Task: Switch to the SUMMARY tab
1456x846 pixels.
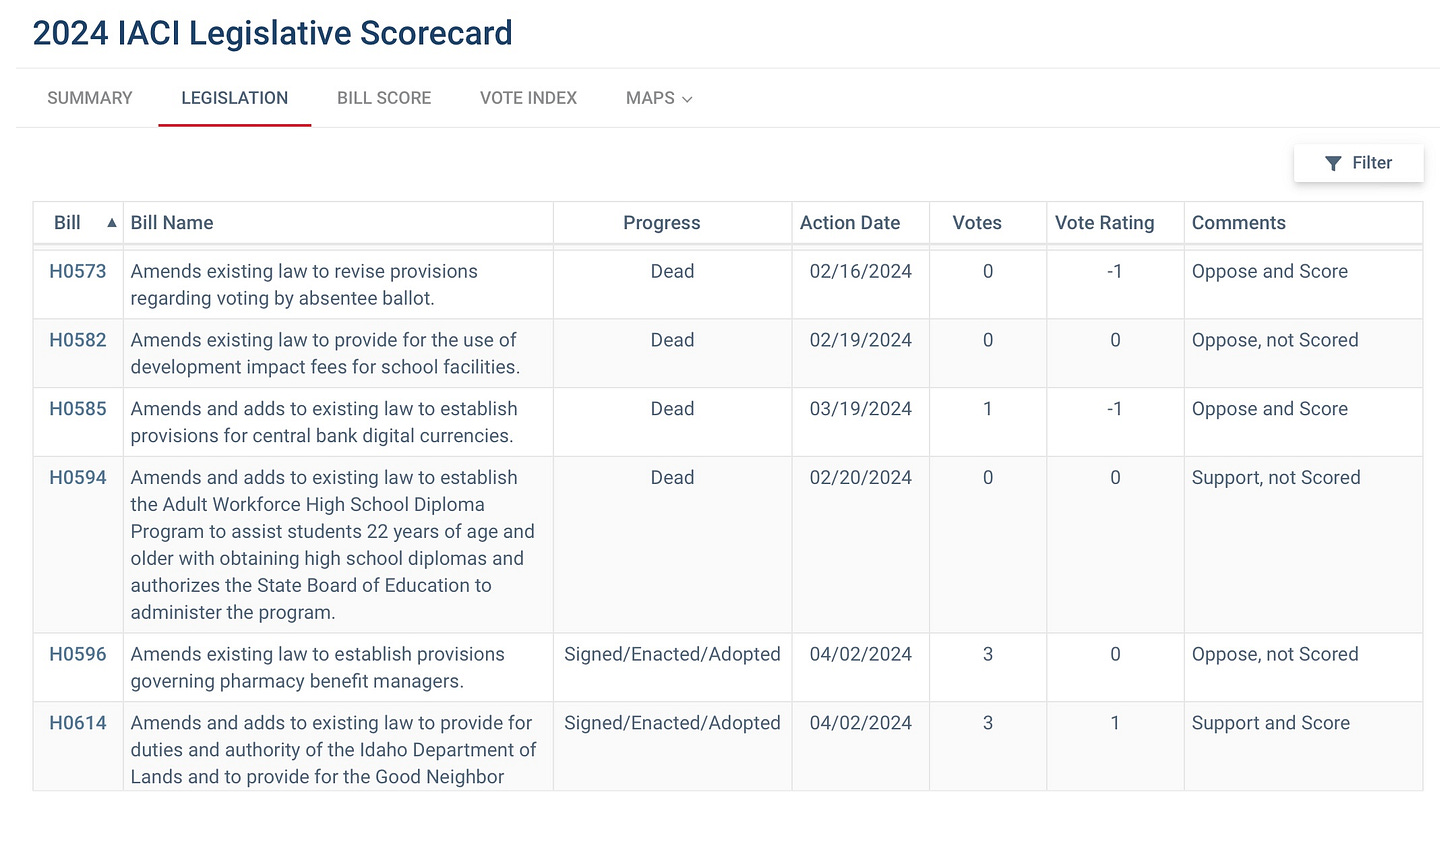Action: pos(90,98)
